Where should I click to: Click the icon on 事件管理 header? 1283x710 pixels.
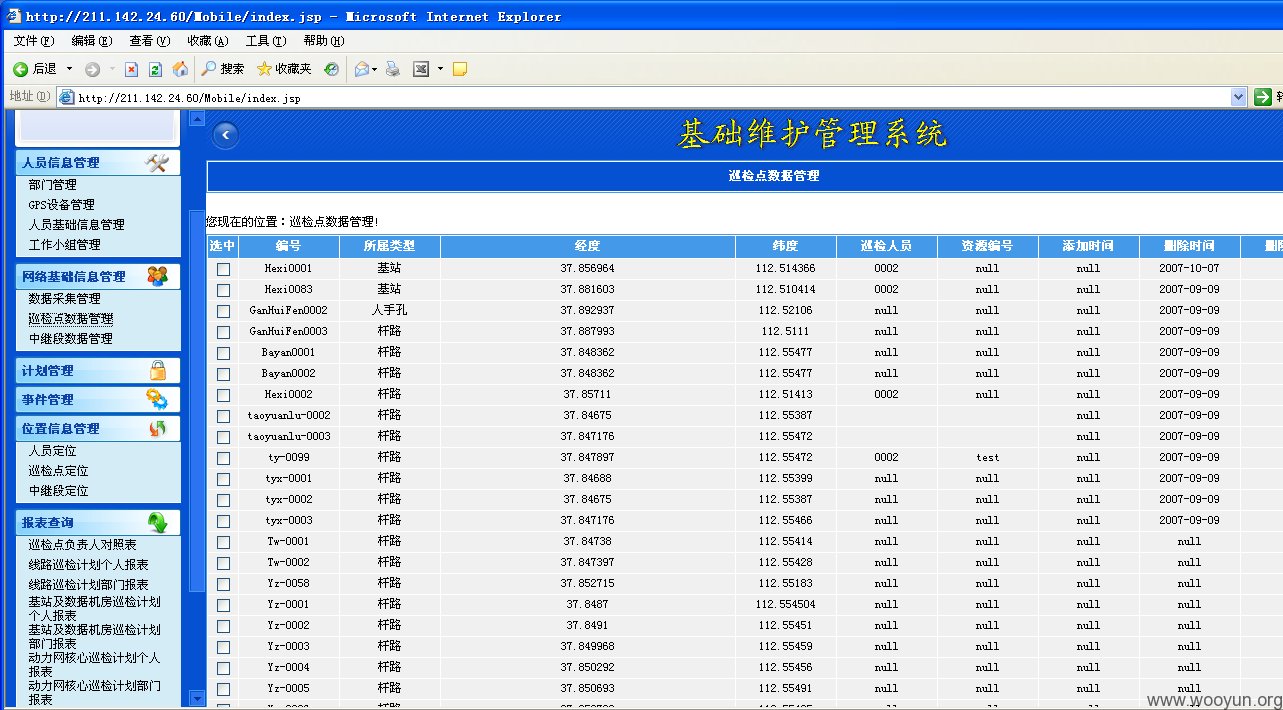157,399
